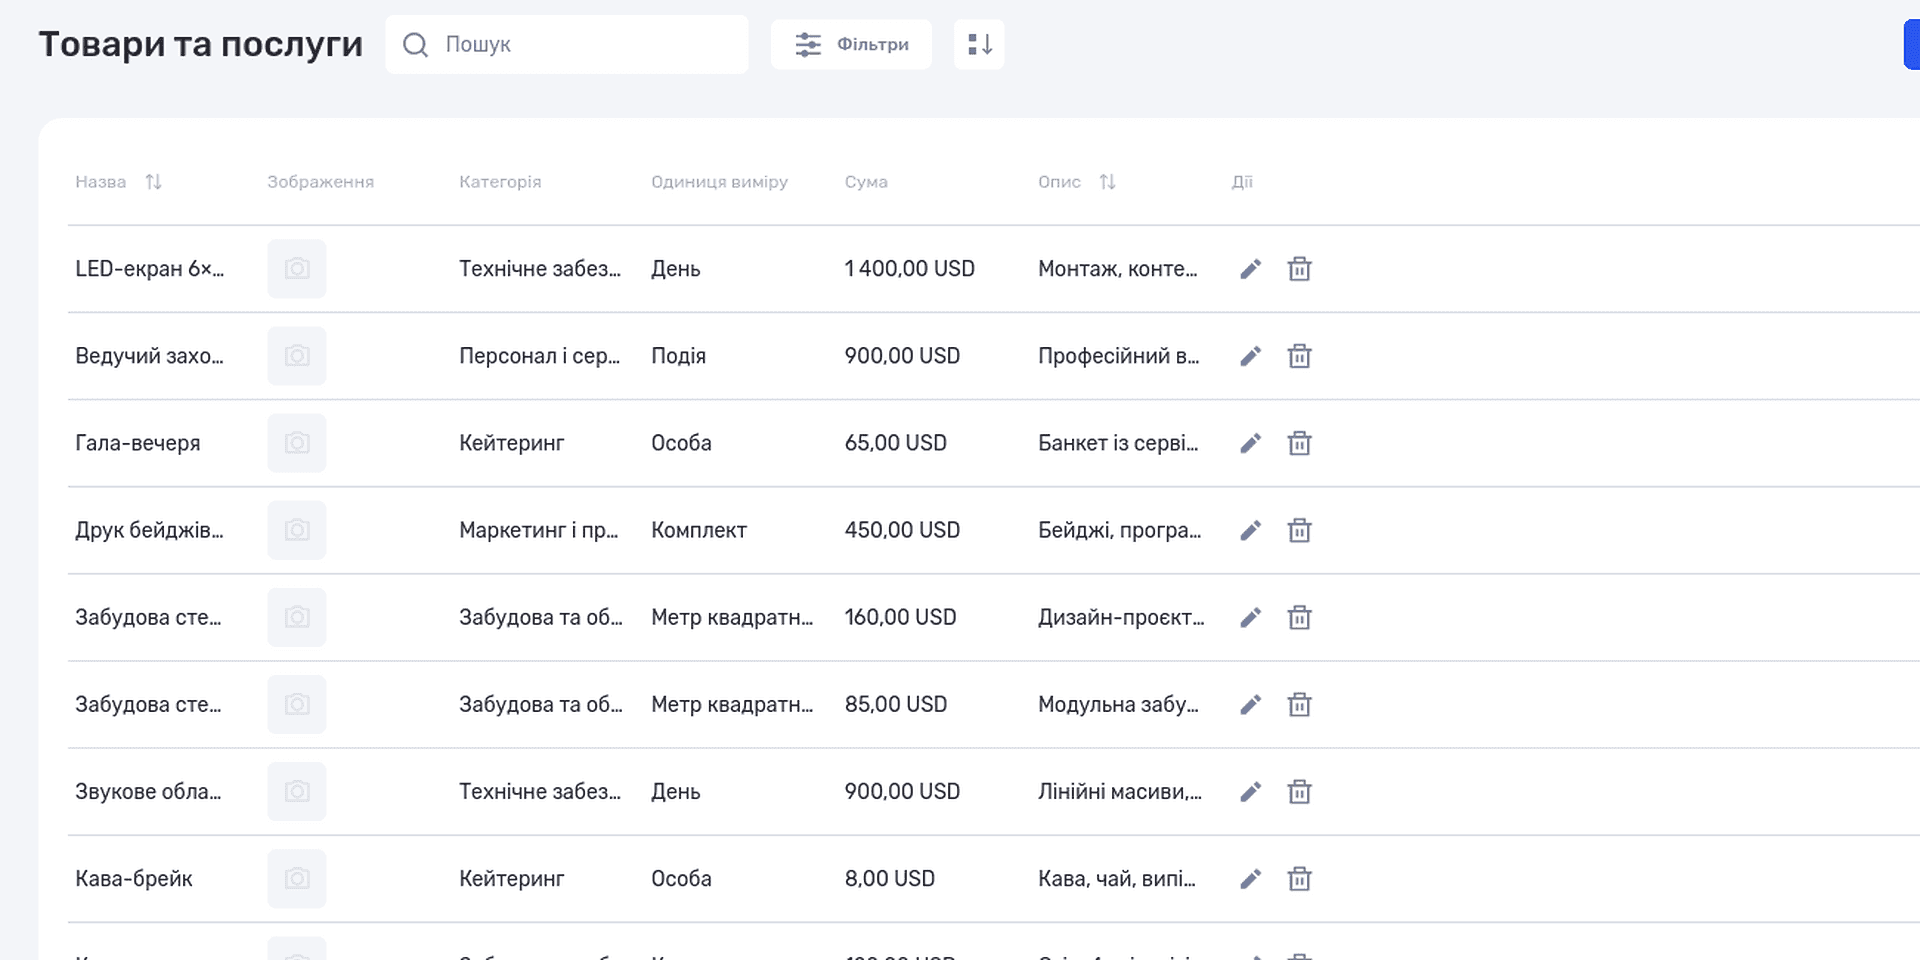Screen dimensions: 1920x960
Task: Select the 1 400,00 USD amount
Action: click(x=910, y=269)
